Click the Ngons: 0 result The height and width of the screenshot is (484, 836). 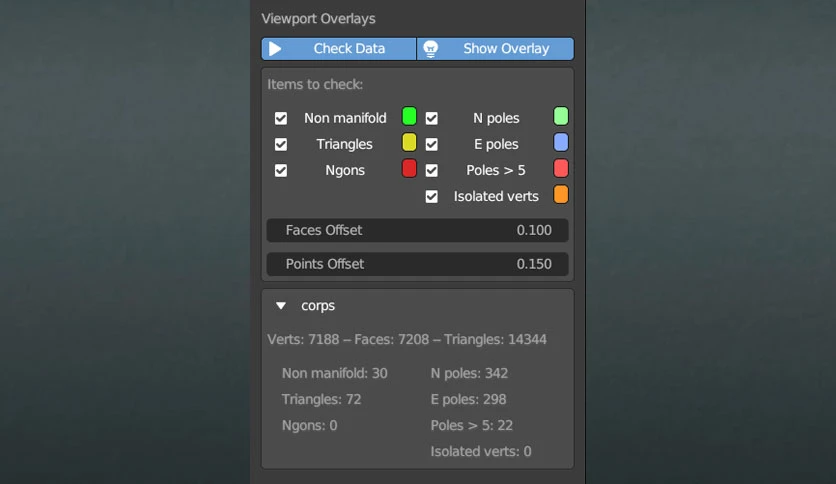click(310, 425)
